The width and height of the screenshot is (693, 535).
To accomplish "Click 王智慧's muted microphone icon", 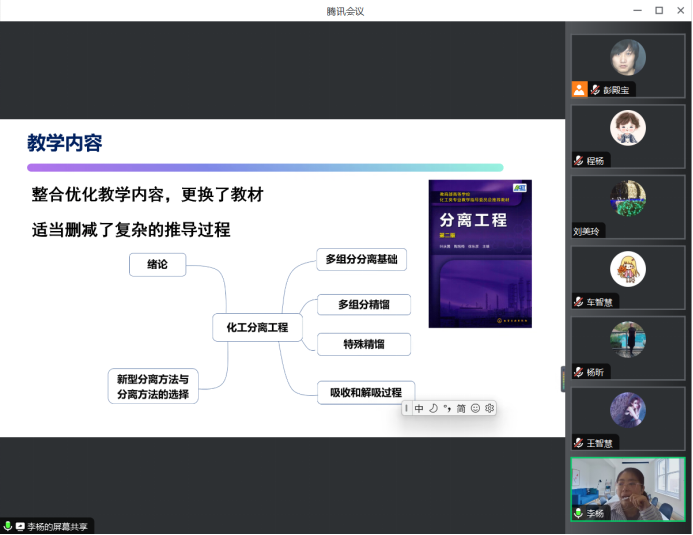I will (x=579, y=443).
